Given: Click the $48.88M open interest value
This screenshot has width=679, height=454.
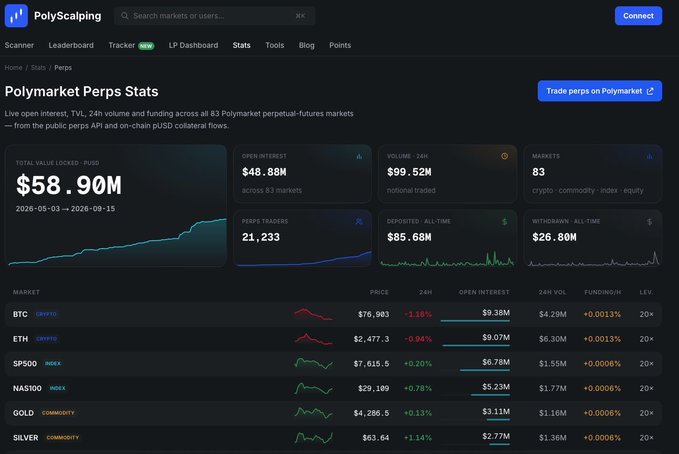Looking at the screenshot, I should [x=264, y=172].
